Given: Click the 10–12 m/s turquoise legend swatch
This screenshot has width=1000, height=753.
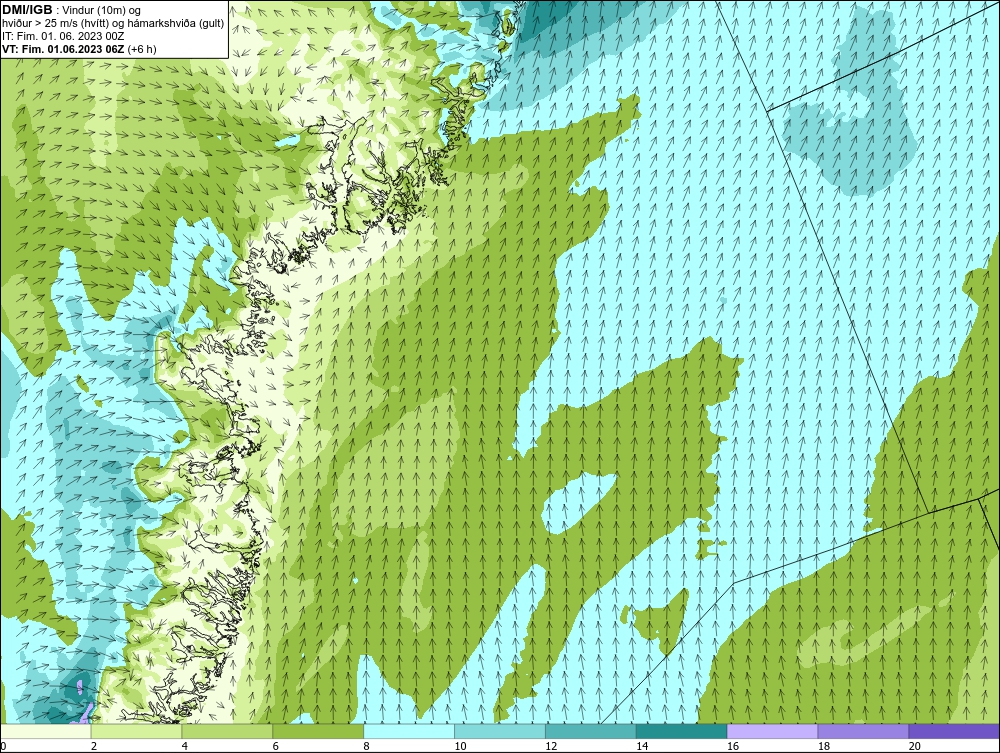Looking at the screenshot, I should (x=500, y=731).
